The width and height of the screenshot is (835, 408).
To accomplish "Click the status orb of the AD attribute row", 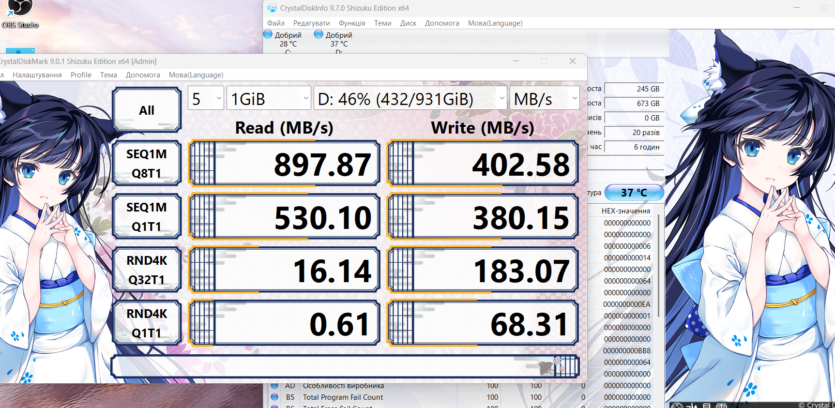I will click(x=275, y=386).
